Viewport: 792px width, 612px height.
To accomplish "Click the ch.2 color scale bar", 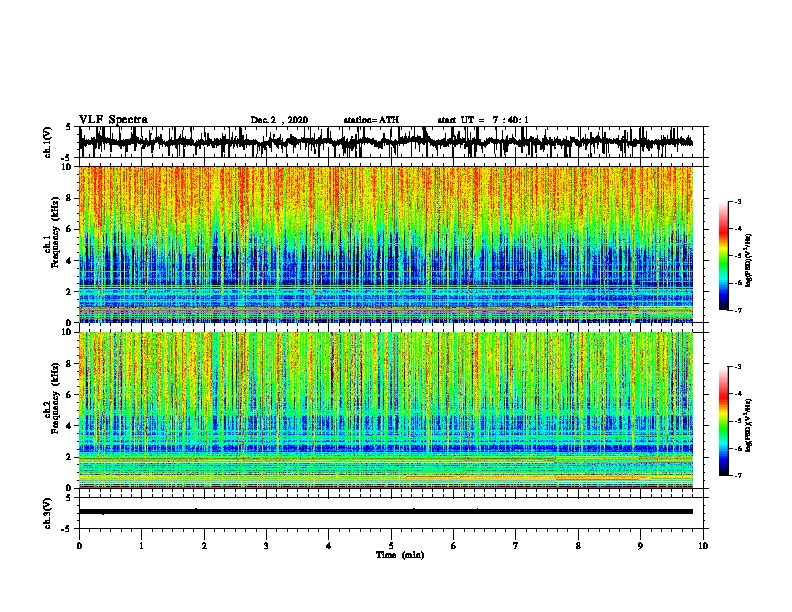I will (724, 421).
